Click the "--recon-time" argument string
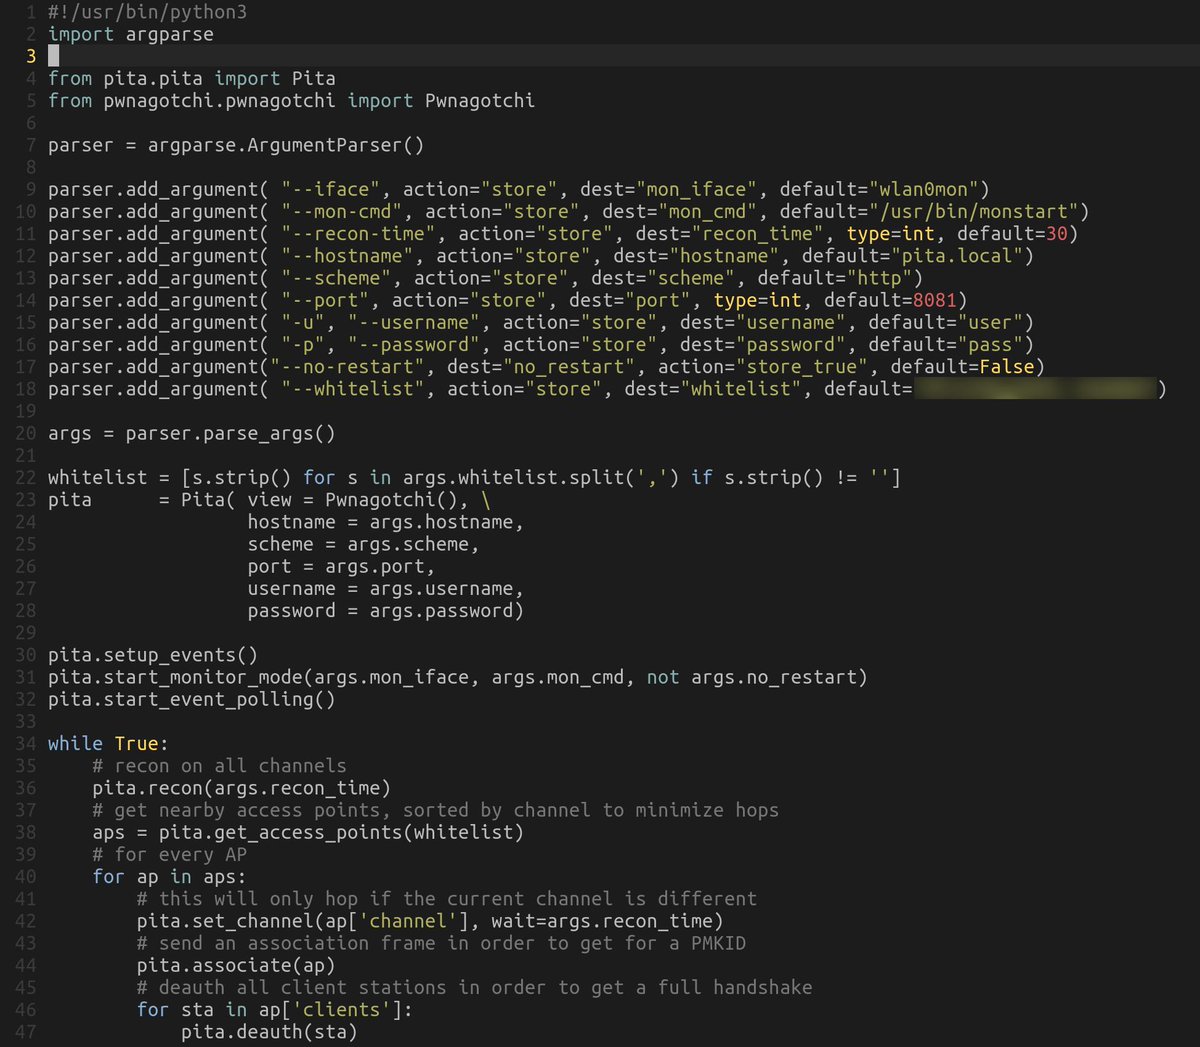Screen dimensions: 1200x1047 coord(358,233)
